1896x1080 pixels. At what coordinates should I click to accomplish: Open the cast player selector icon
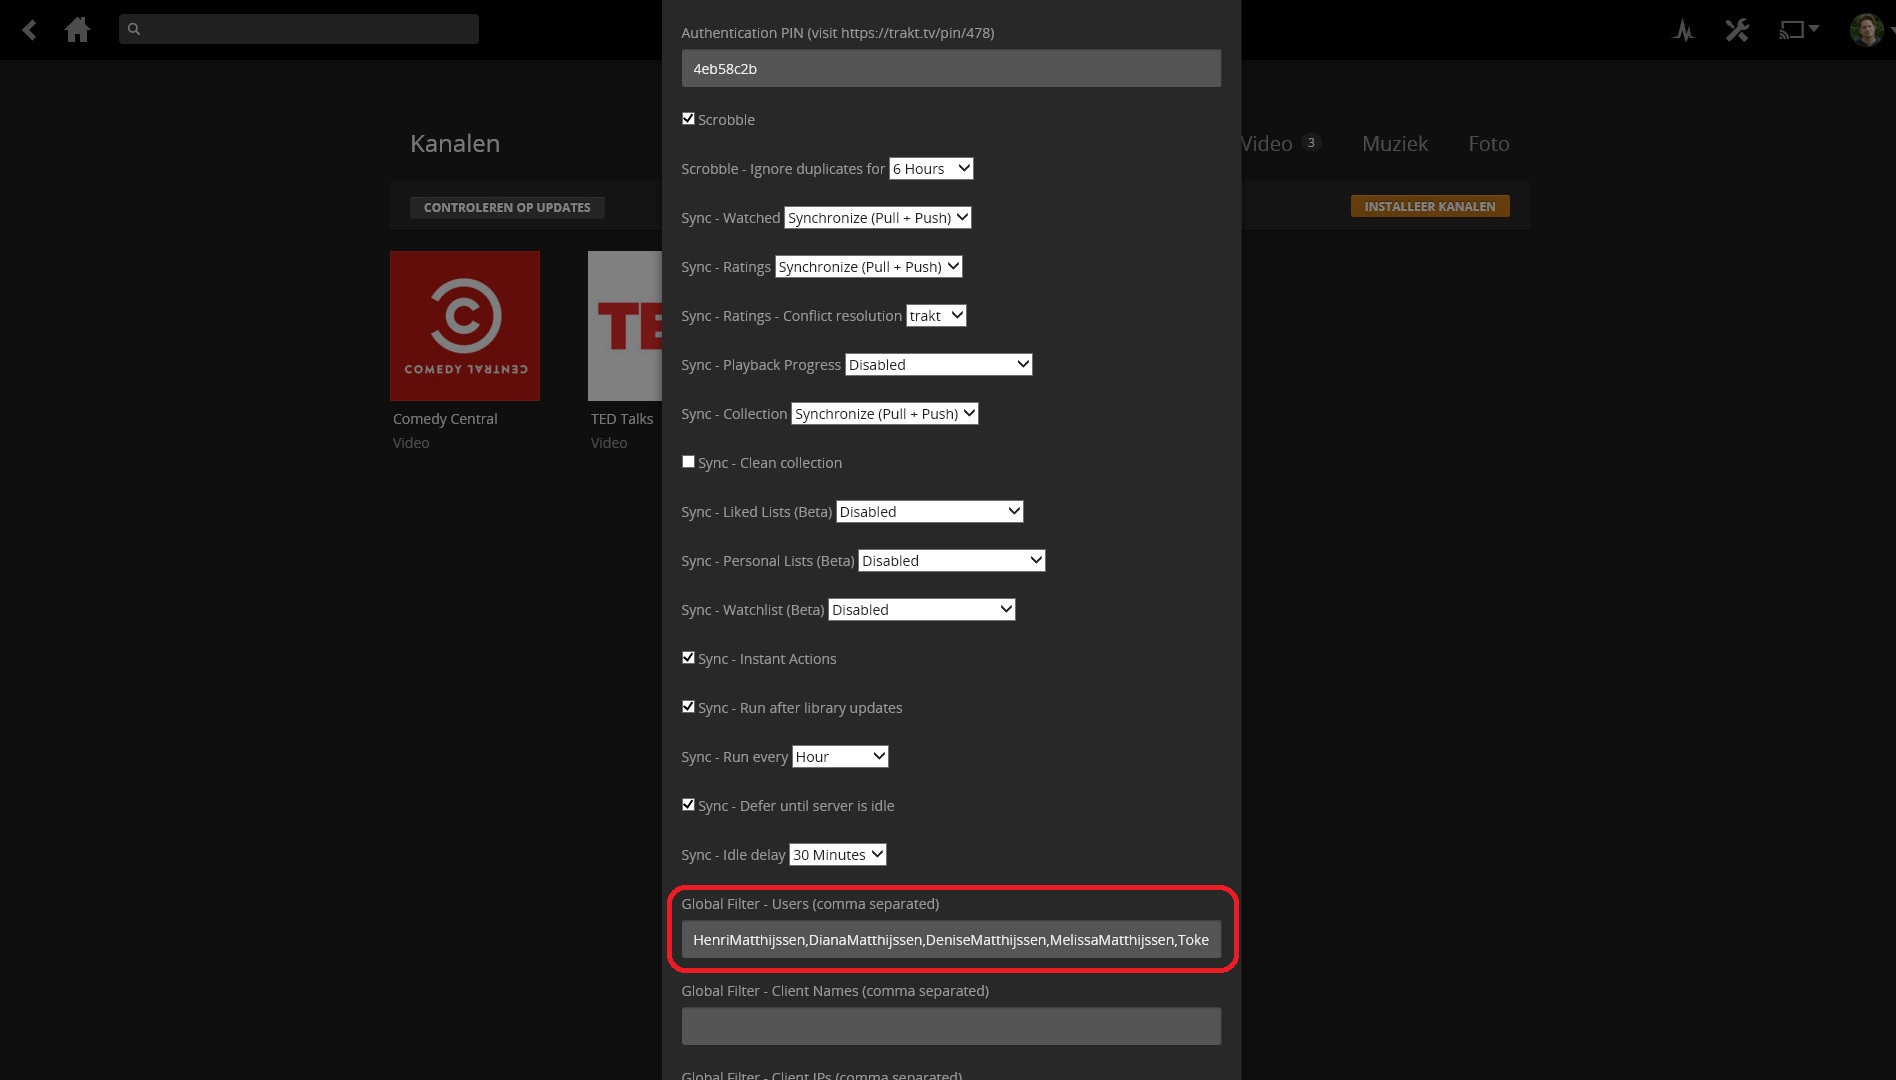click(1797, 30)
